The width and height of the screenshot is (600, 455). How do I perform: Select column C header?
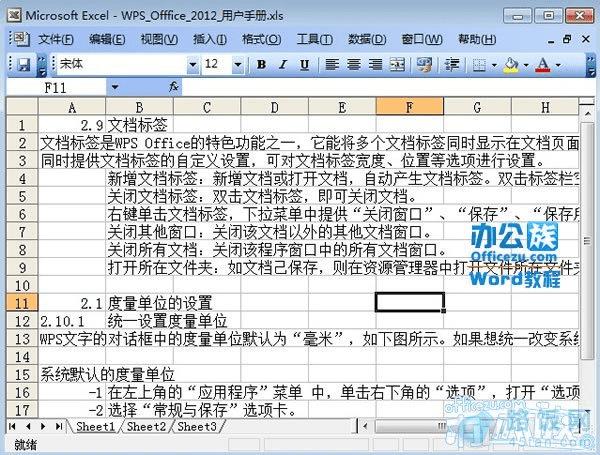click(207, 107)
